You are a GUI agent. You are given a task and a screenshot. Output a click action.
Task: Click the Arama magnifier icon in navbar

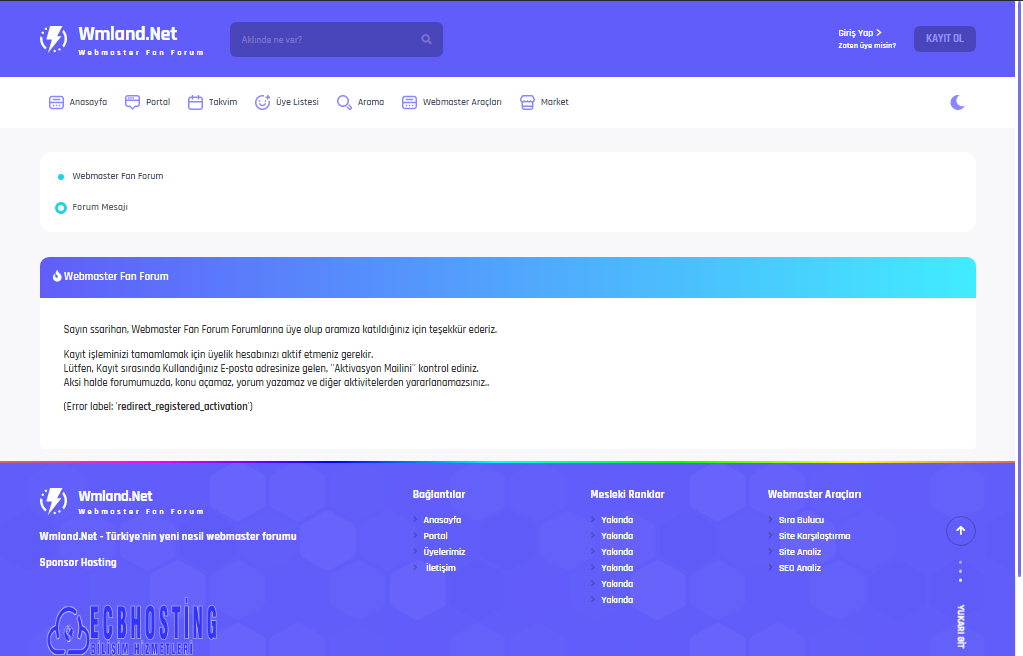[x=344, y=102]
